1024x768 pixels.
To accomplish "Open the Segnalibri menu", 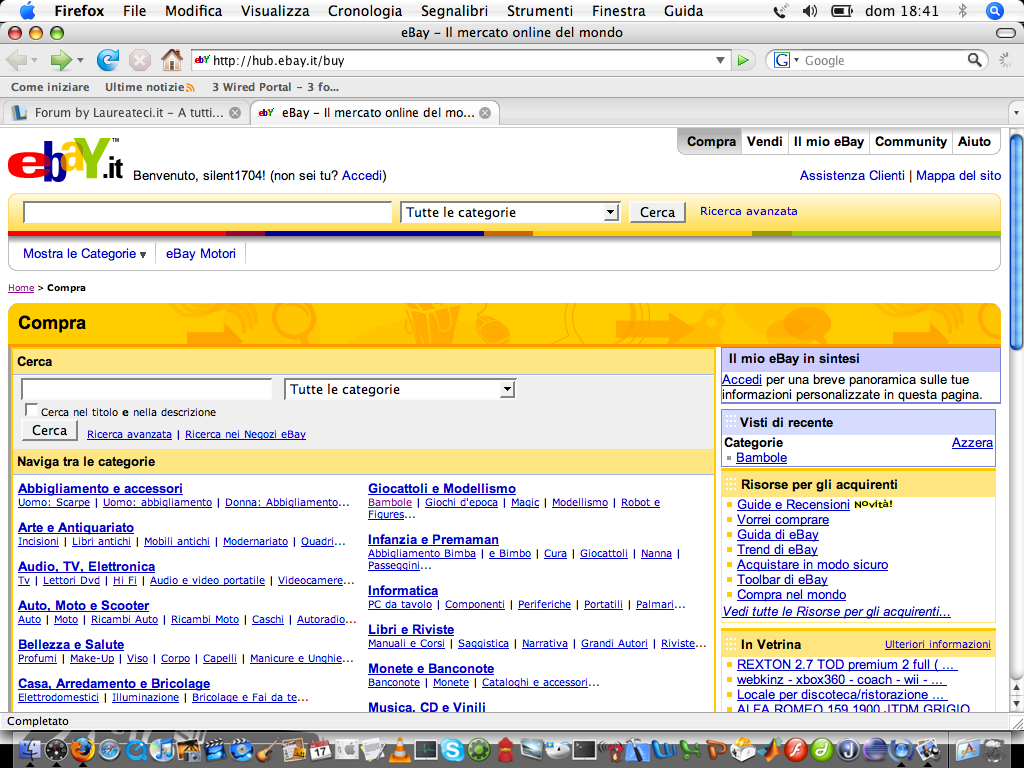I will coord(455,11).
